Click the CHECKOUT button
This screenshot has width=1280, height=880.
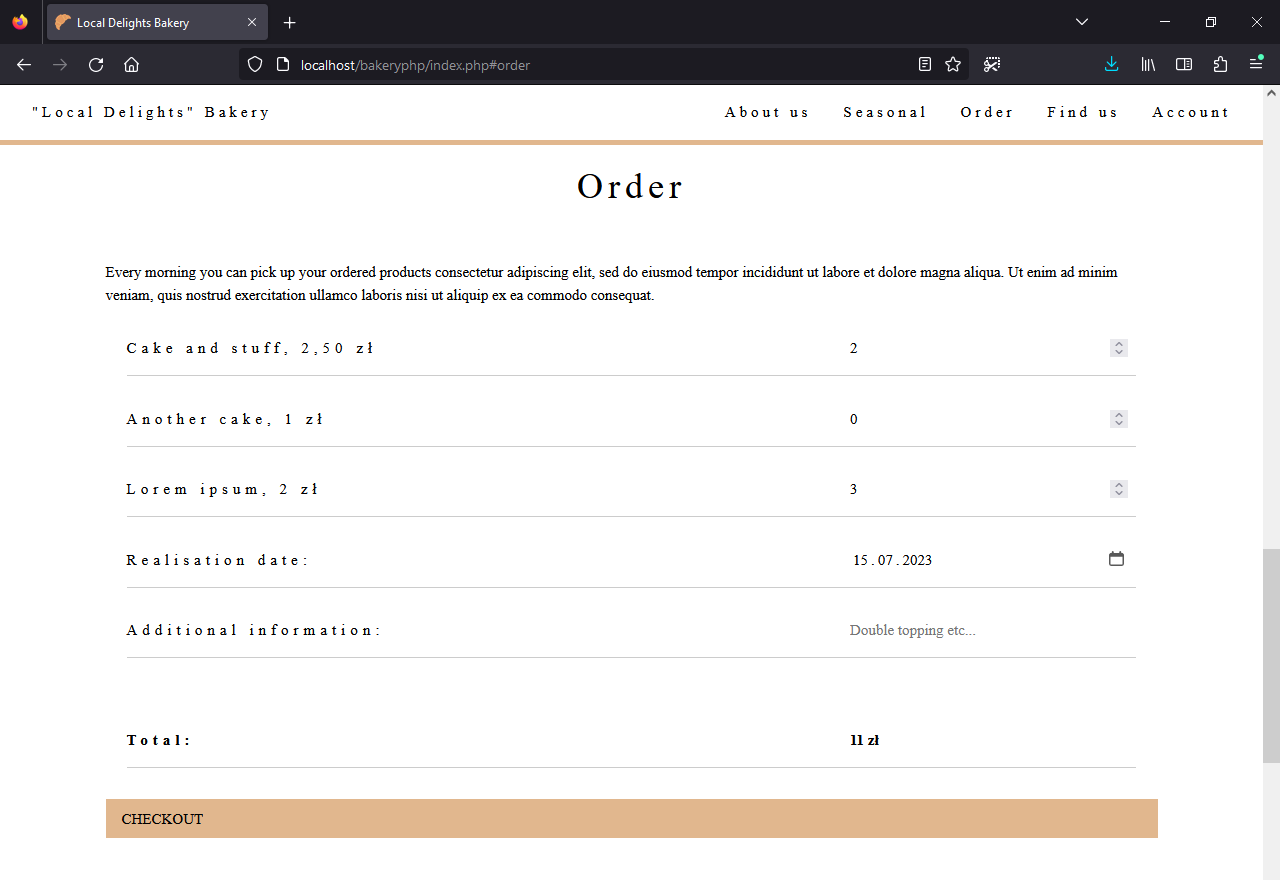click(632, 819)
